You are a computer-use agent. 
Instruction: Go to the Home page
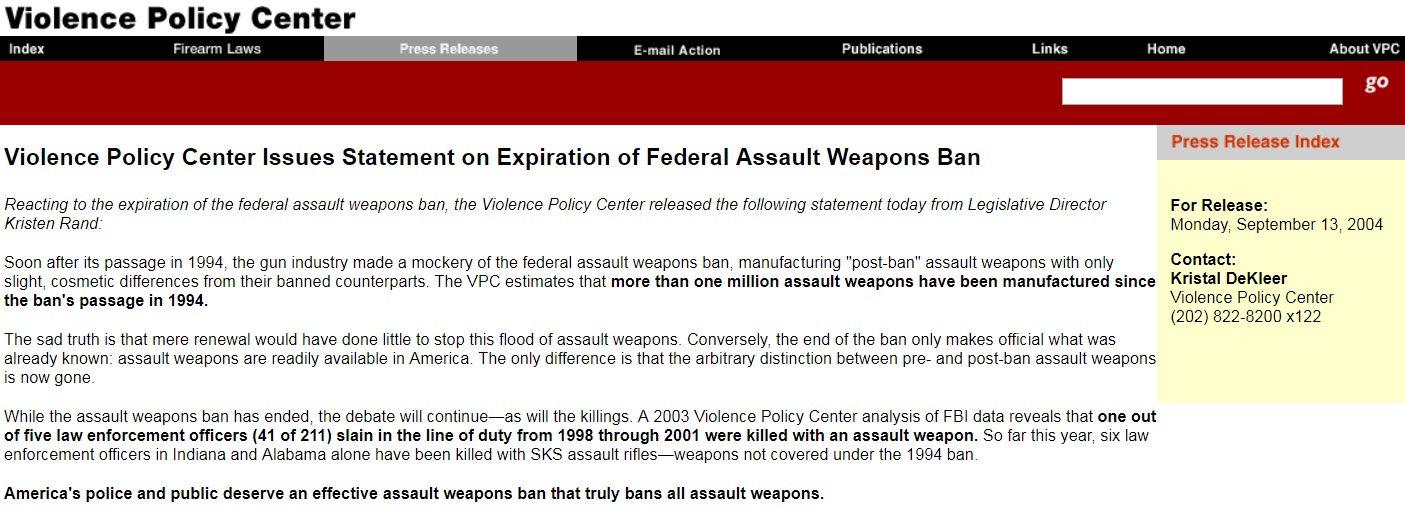click(1166, 49)
